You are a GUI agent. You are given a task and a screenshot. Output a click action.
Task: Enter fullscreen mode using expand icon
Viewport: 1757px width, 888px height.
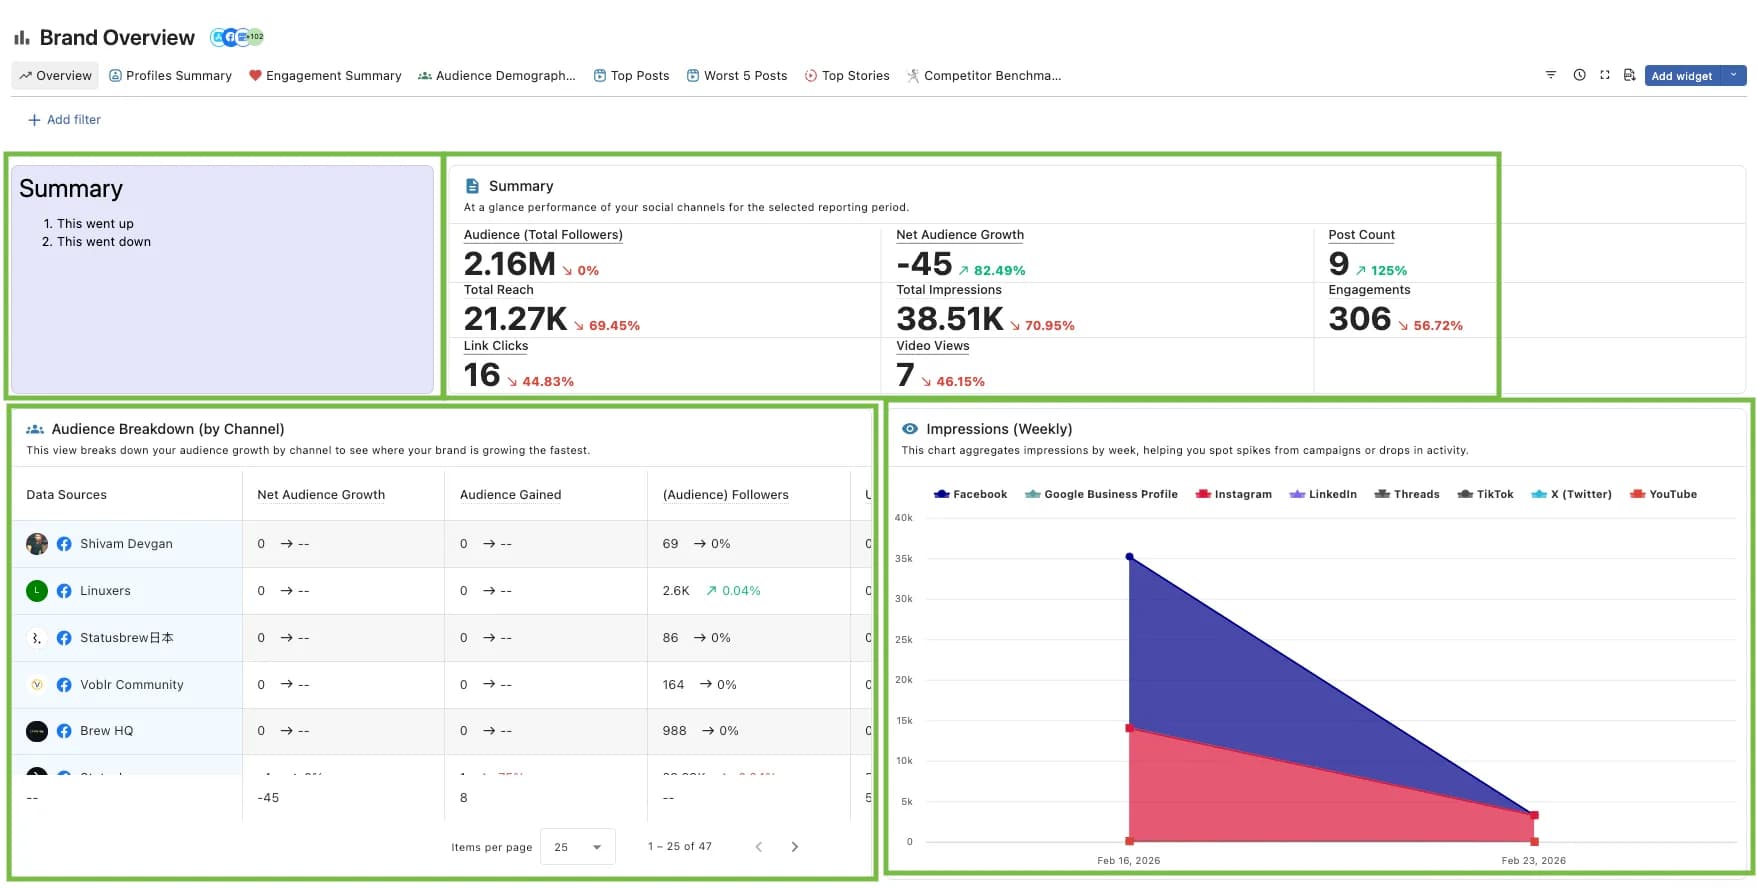point(1605,75)
